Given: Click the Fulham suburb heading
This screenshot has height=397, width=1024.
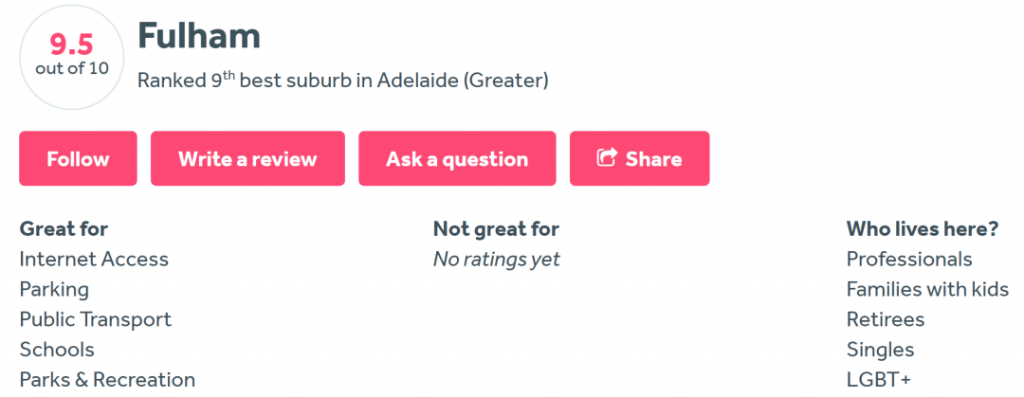Looking at the screenshot, I should pyautogui.click(x=199, y=35).
